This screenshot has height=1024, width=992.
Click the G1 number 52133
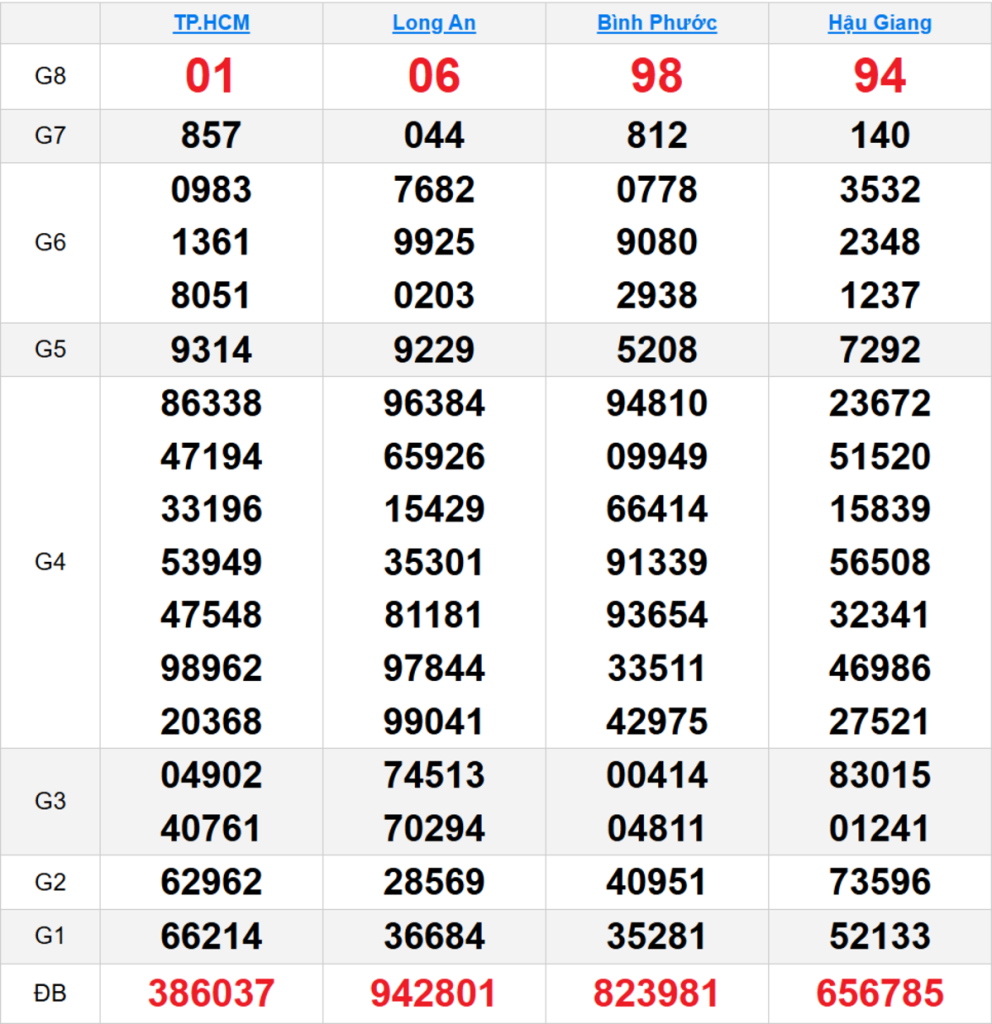[880, 936]
